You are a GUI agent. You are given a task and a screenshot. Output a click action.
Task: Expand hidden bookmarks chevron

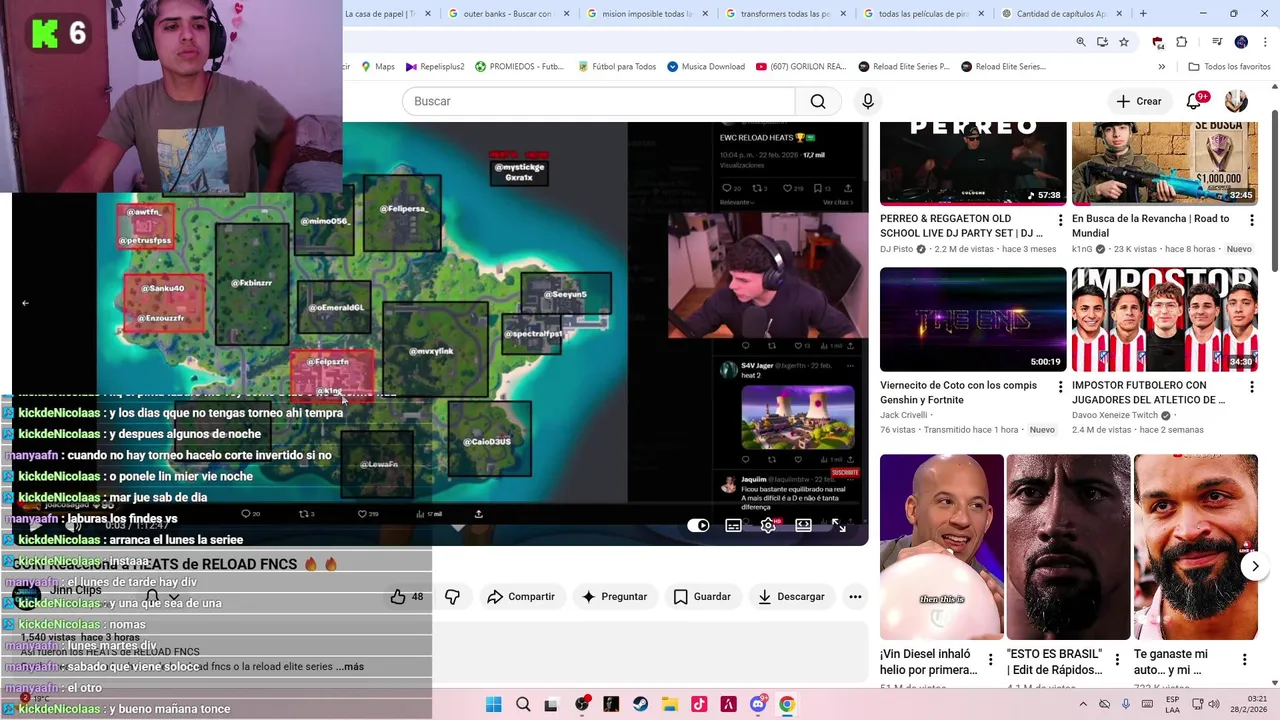(1161, 67)
